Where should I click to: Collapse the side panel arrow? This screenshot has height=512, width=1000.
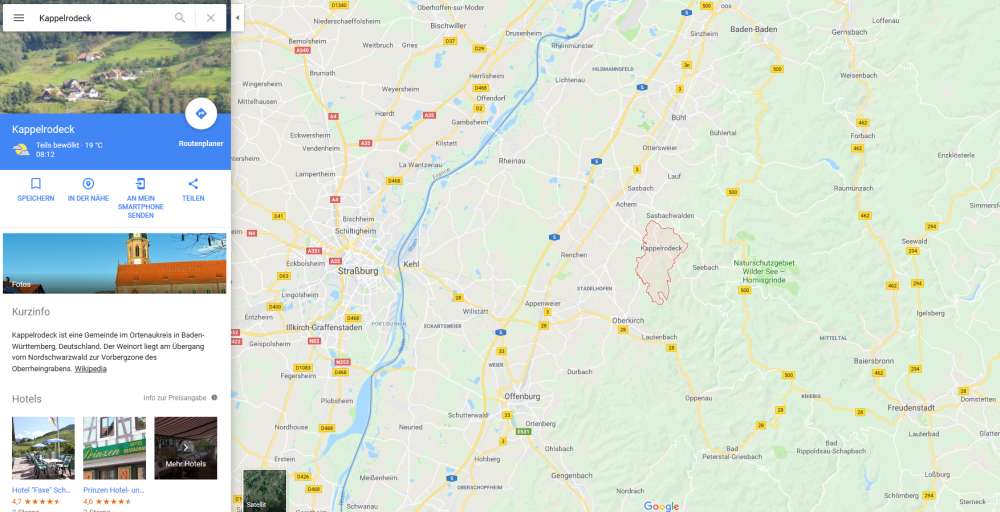(237, 18)
